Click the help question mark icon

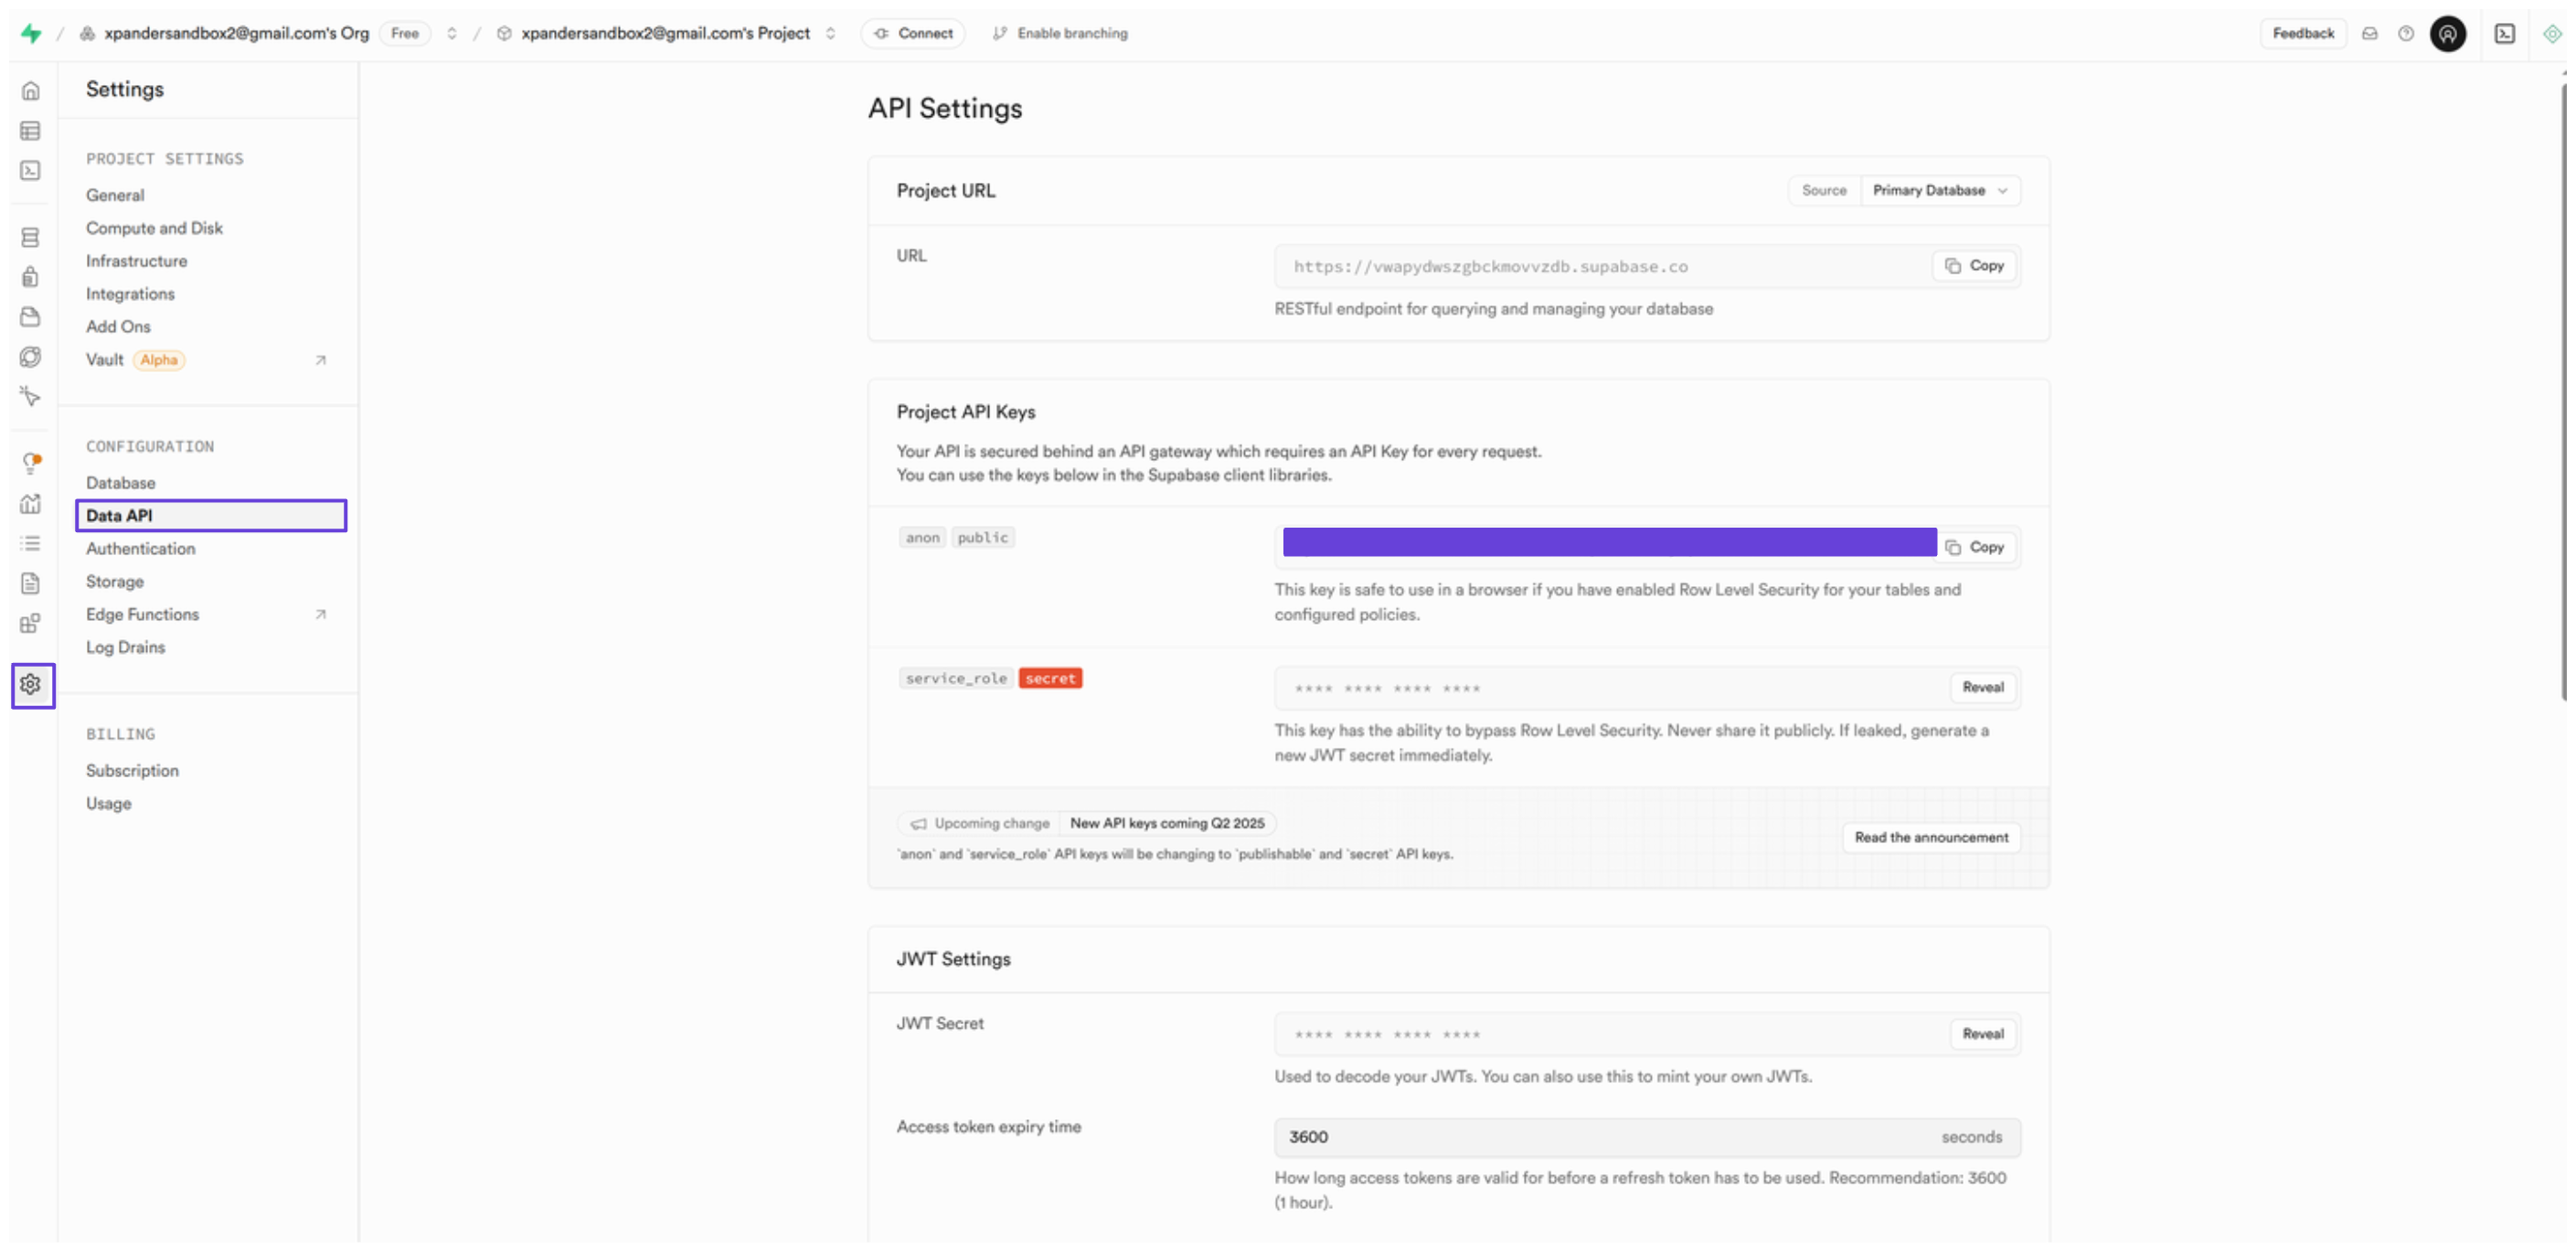click(x=2405, y=33)
